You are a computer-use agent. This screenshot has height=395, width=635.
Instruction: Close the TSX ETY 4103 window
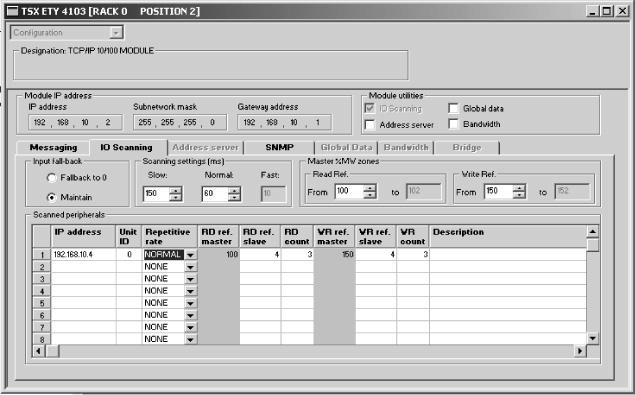[x=622, y=11]
